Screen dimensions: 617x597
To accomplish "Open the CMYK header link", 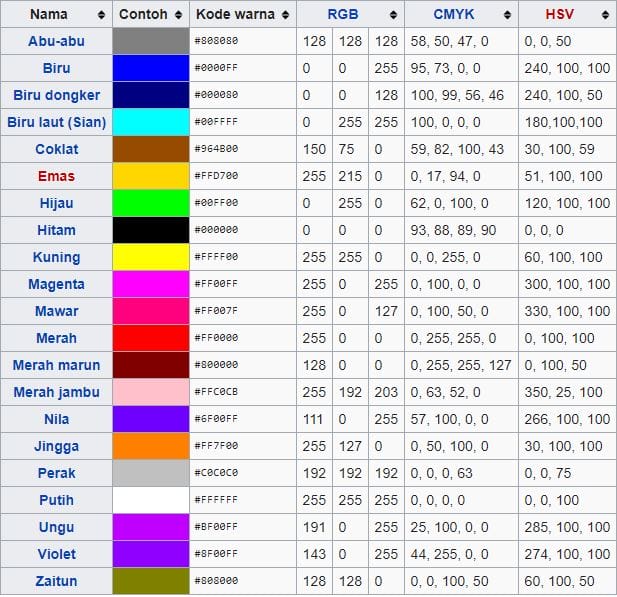I will point(454,15).
